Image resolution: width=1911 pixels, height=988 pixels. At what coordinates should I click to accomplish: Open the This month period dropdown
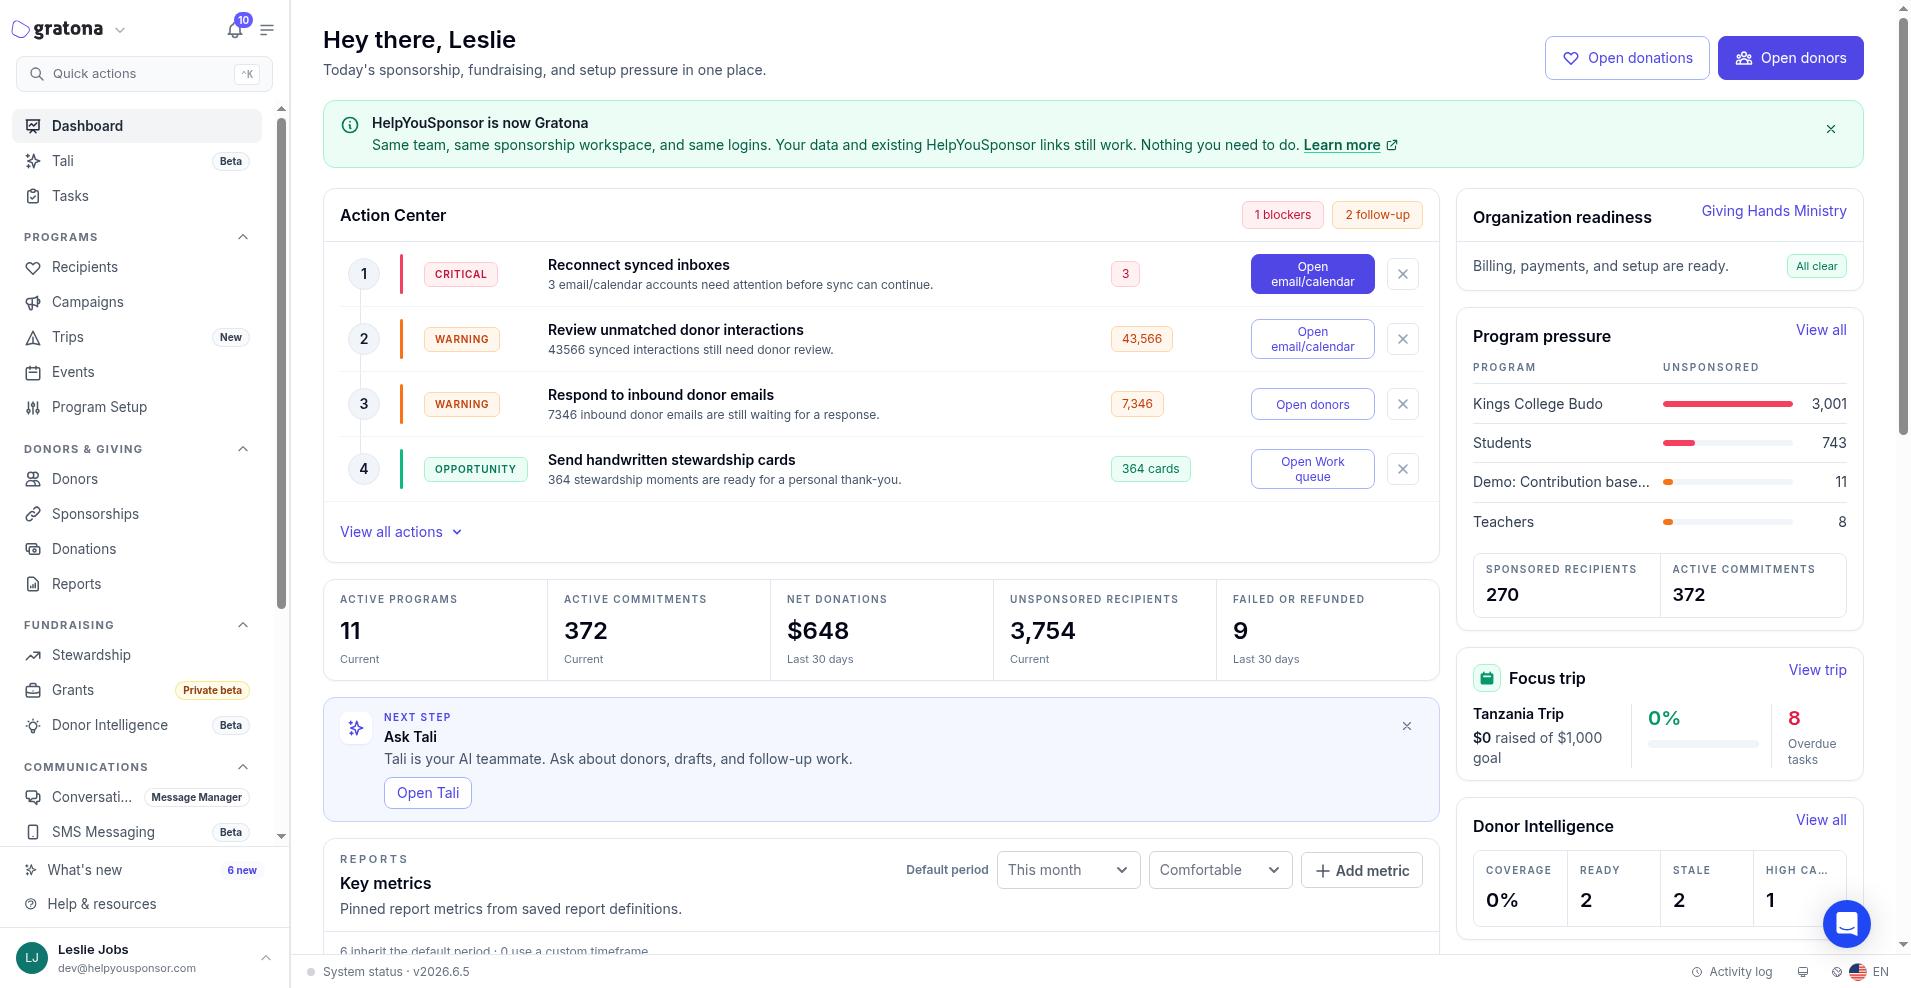1068,870
